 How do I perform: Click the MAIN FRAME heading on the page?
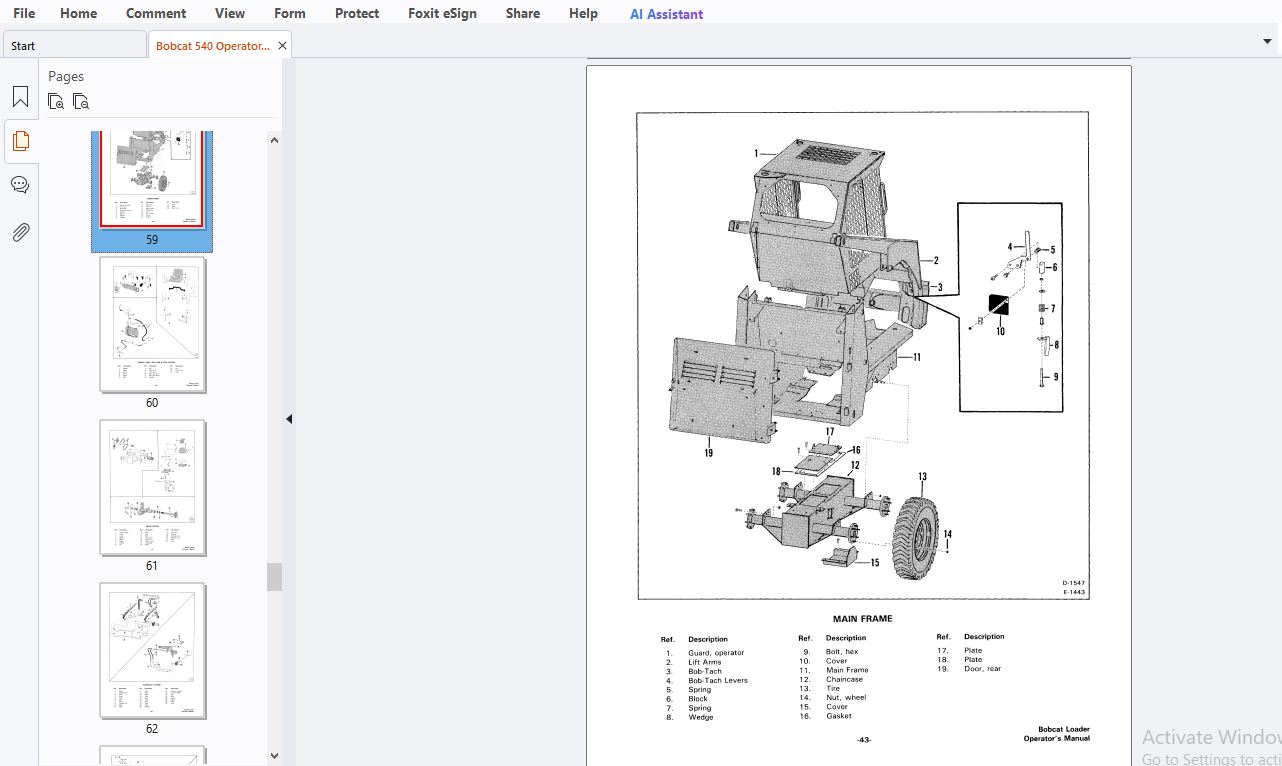862,619
